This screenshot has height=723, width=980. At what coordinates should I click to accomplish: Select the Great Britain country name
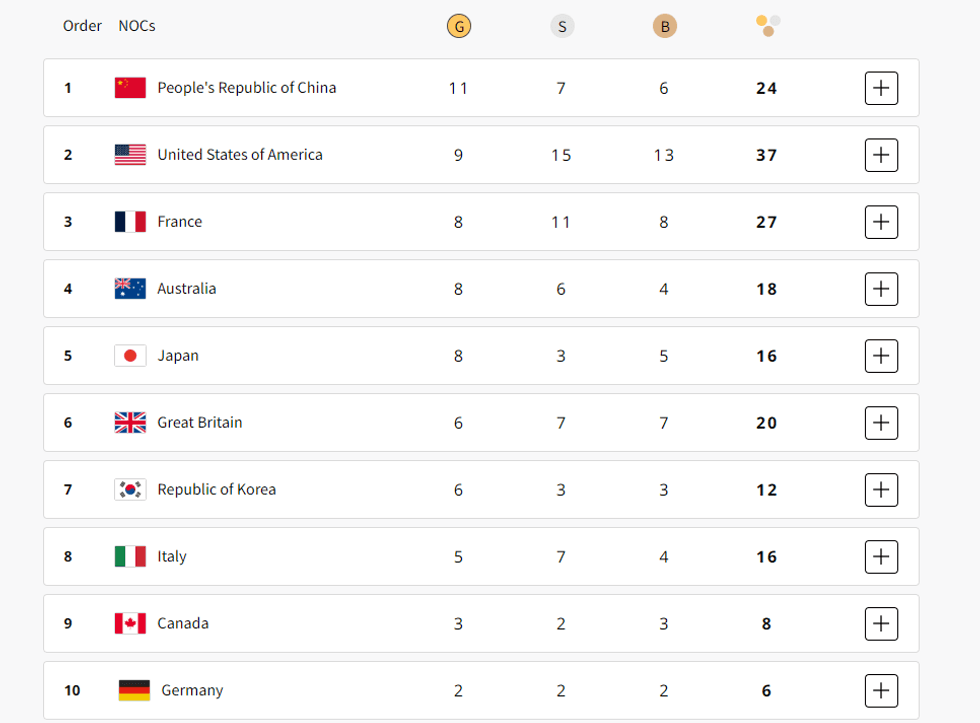click(200, 423)
